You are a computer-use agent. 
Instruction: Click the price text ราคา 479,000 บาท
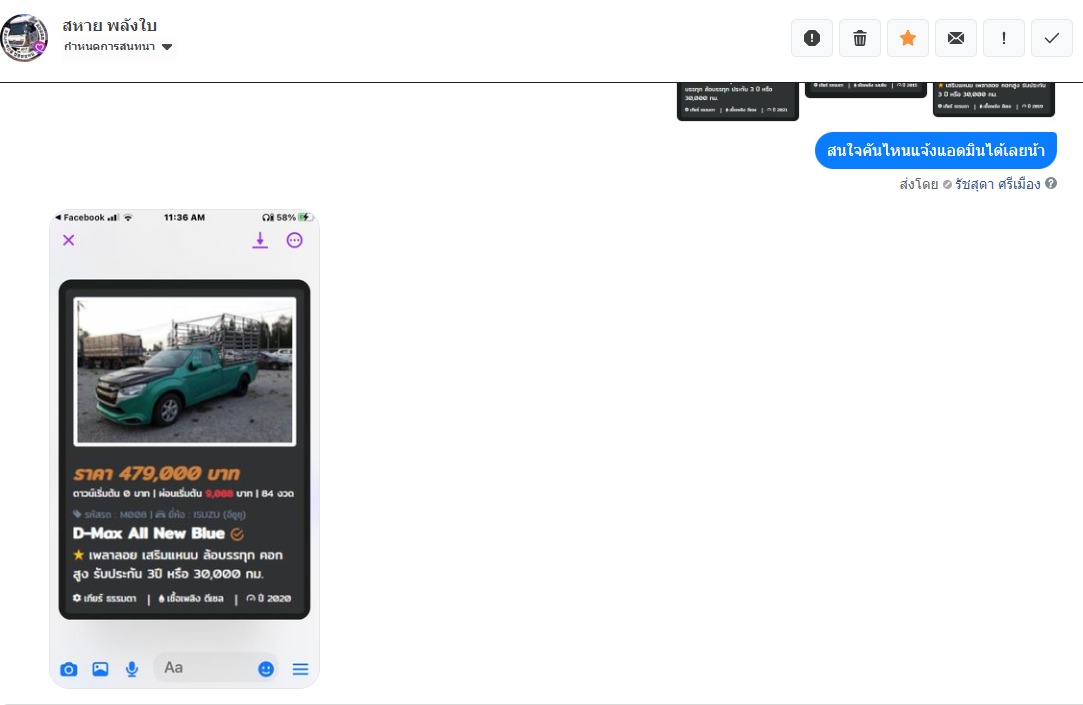[x=157, y=474]
